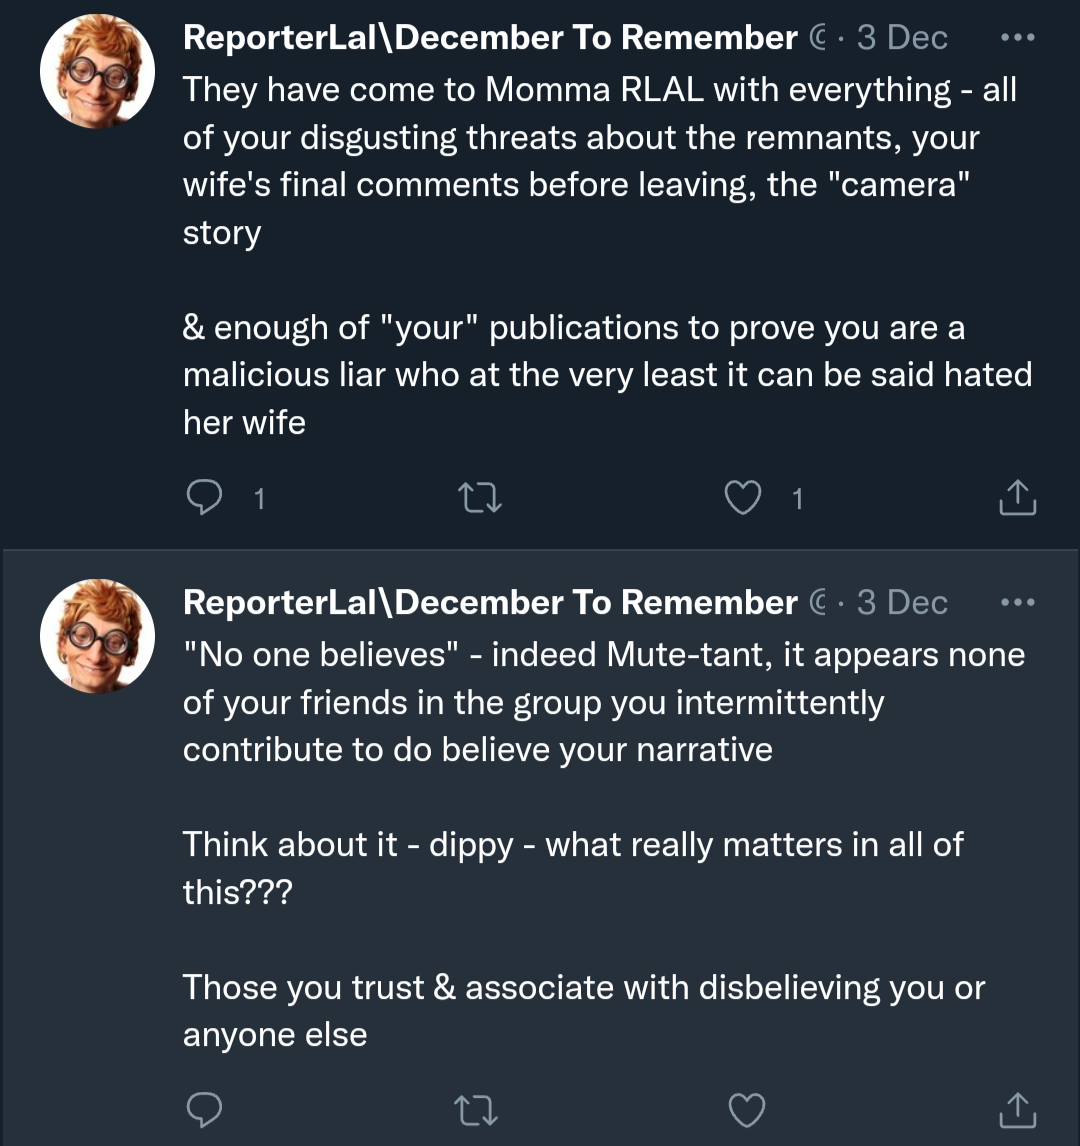The height and width of the screenshot is (1146, 1080).
Task: Share the "No one believes" tweet
Action: pyautogui.click(x=1017, y=1108)
